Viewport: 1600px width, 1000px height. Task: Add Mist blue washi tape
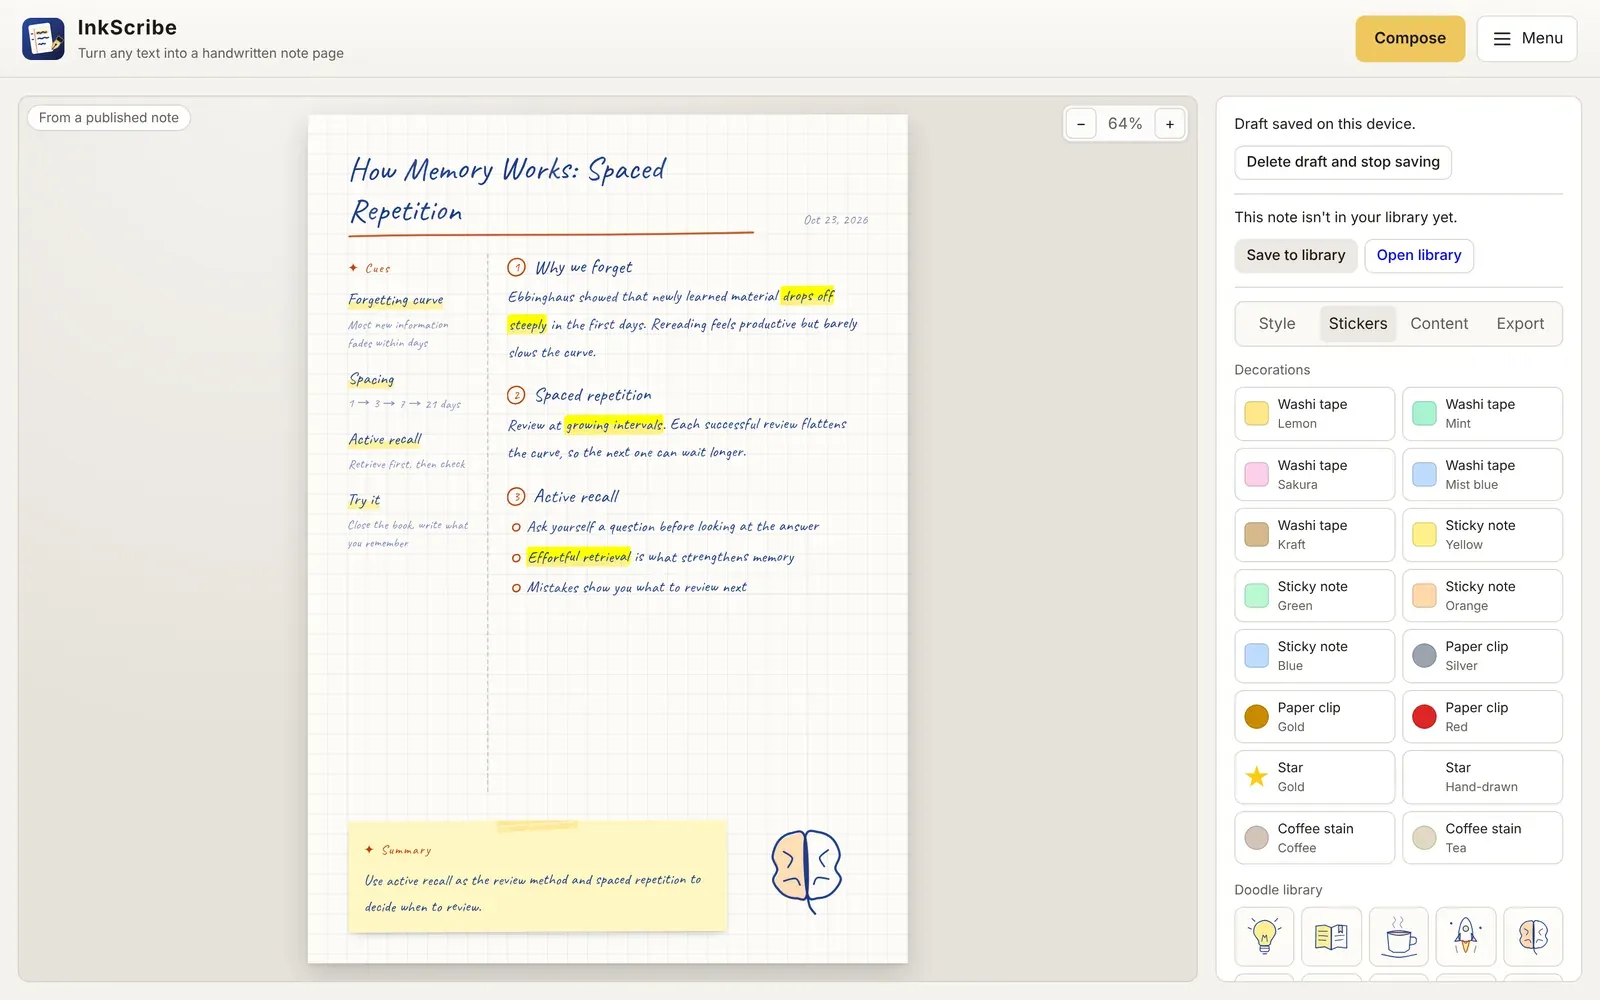[x=1482, y=474]
